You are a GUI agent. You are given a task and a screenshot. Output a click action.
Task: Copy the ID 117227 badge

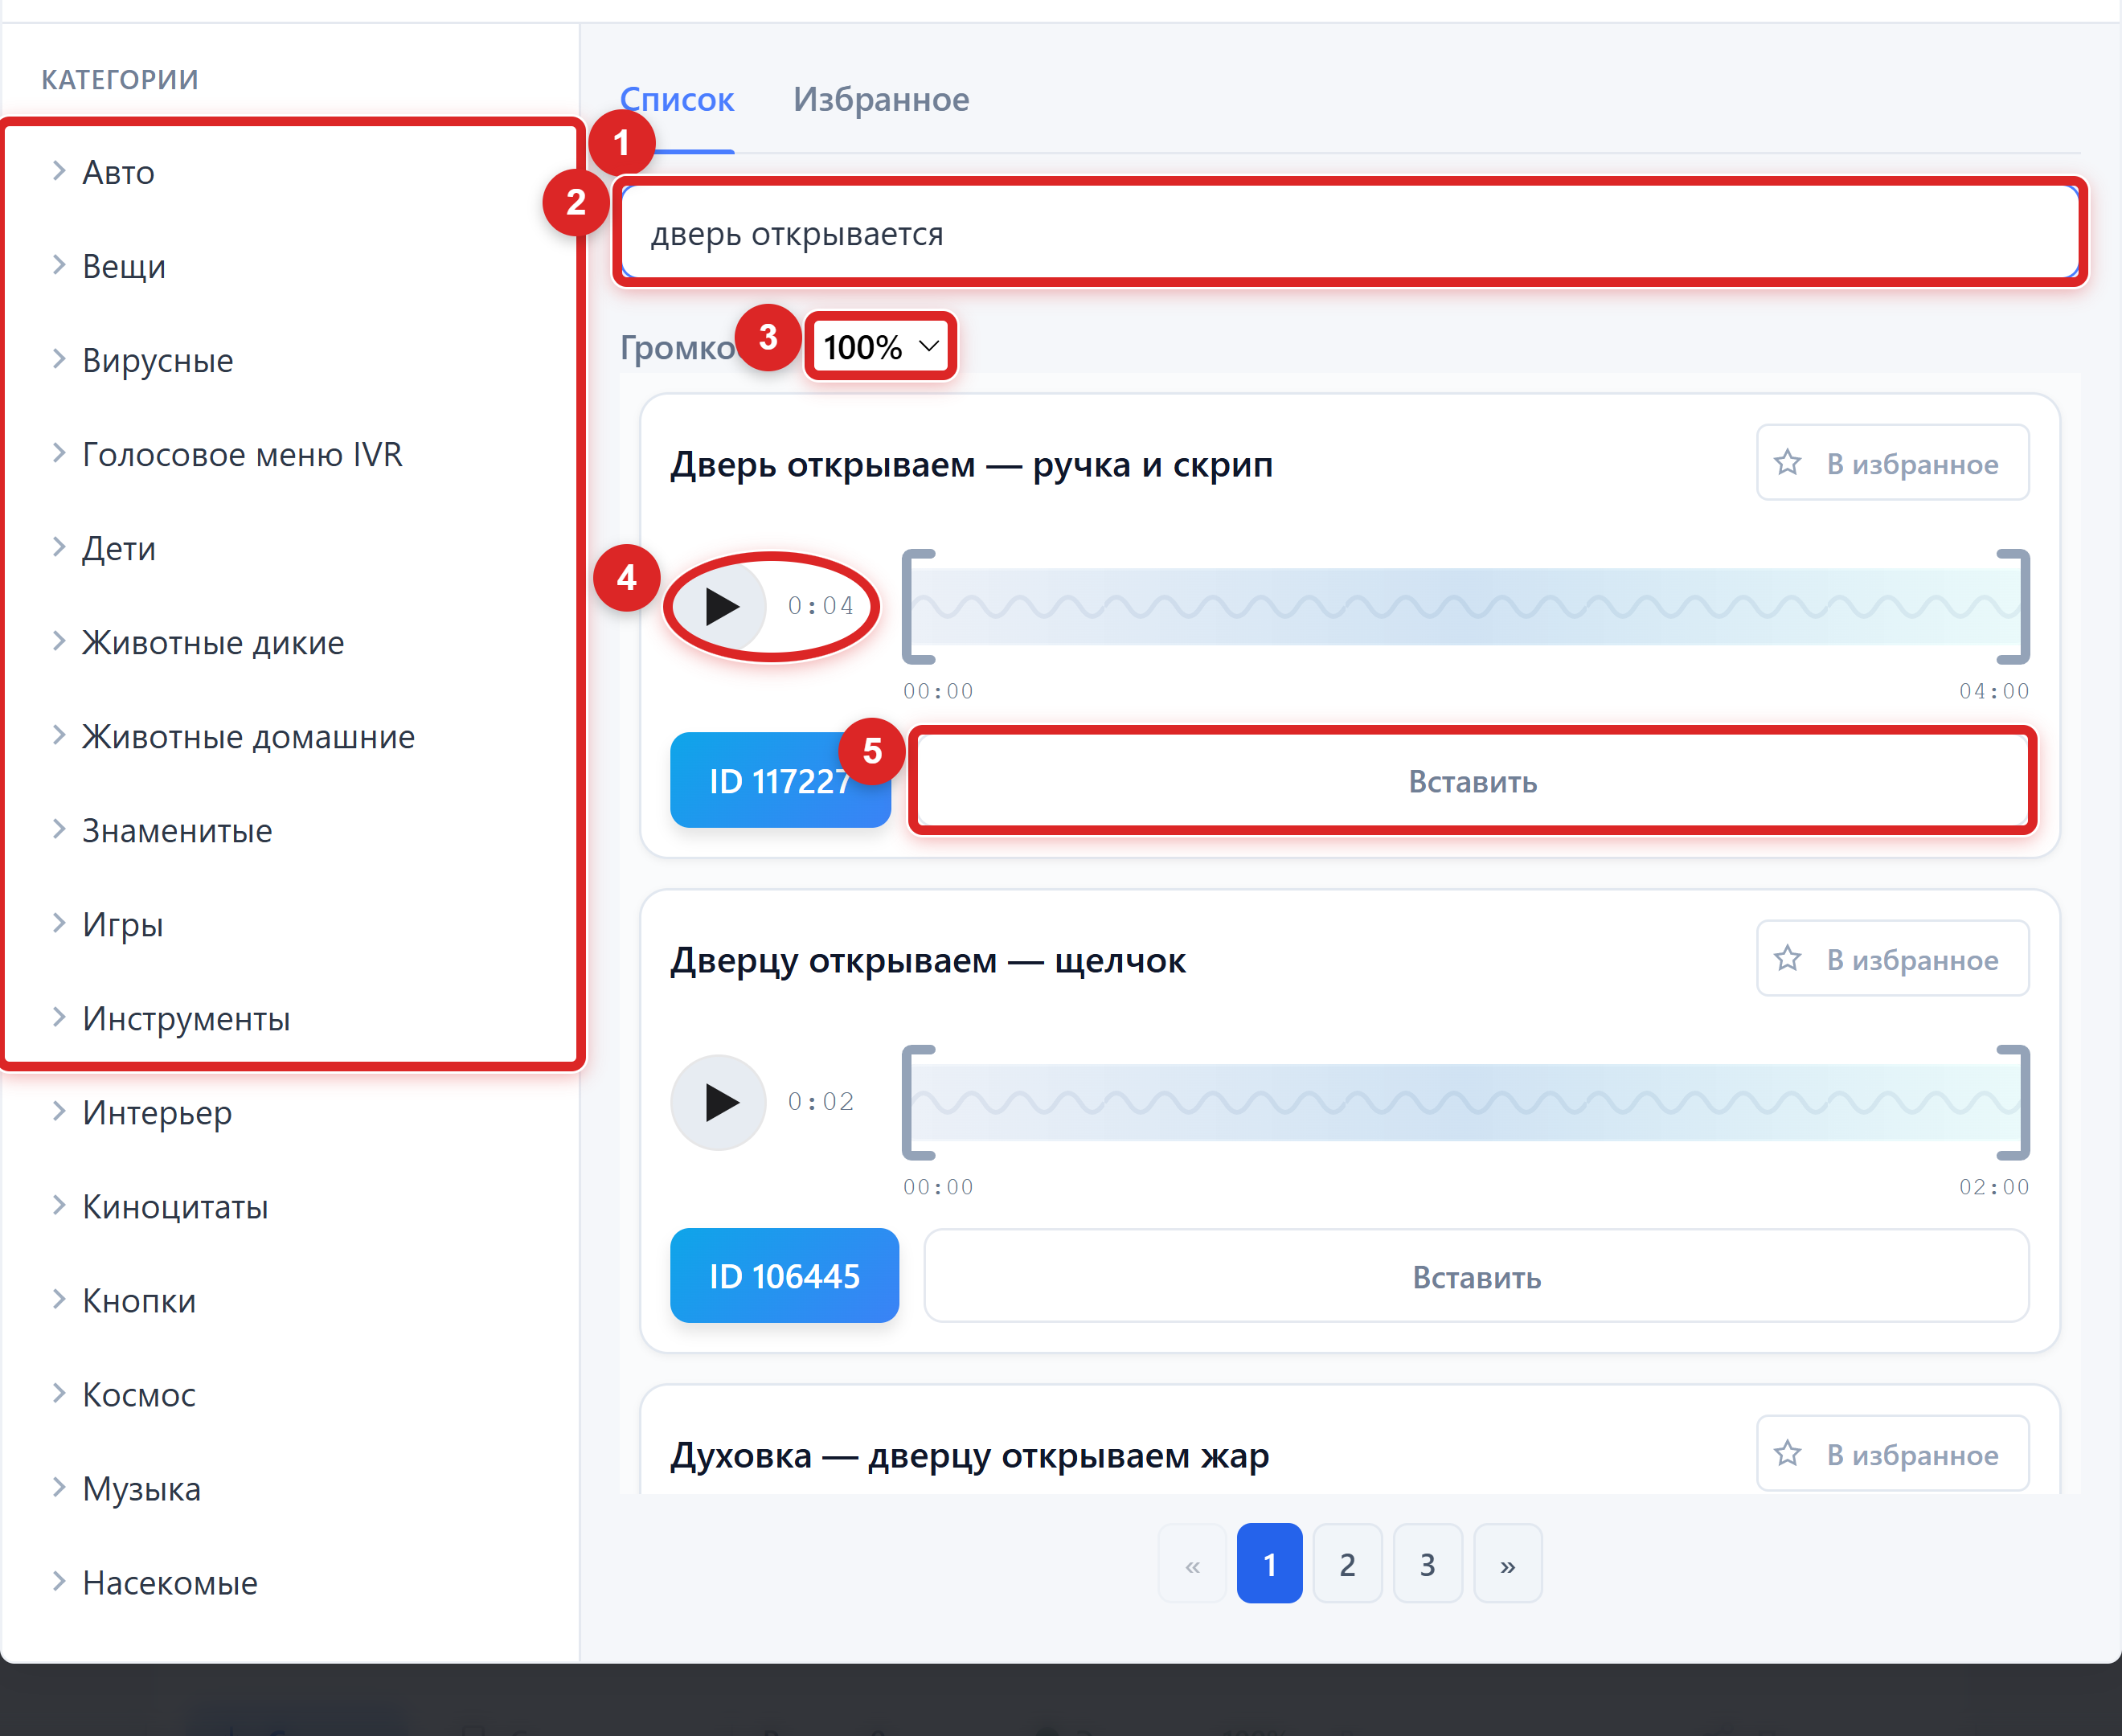tap(780, 781)
